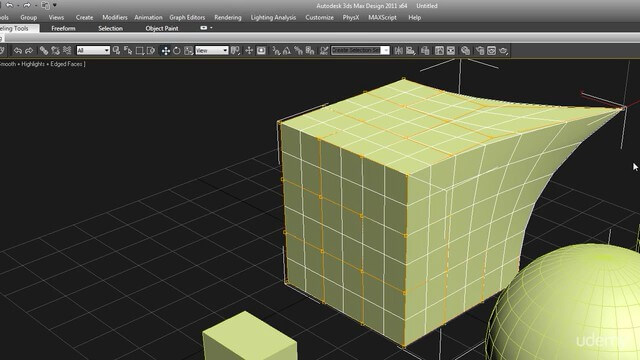Image resolution: width=640 pixels, height=360 pixels.
Task: Activate the Select and Scale tool
Action: pyautogui.click(x=188, y=51)
